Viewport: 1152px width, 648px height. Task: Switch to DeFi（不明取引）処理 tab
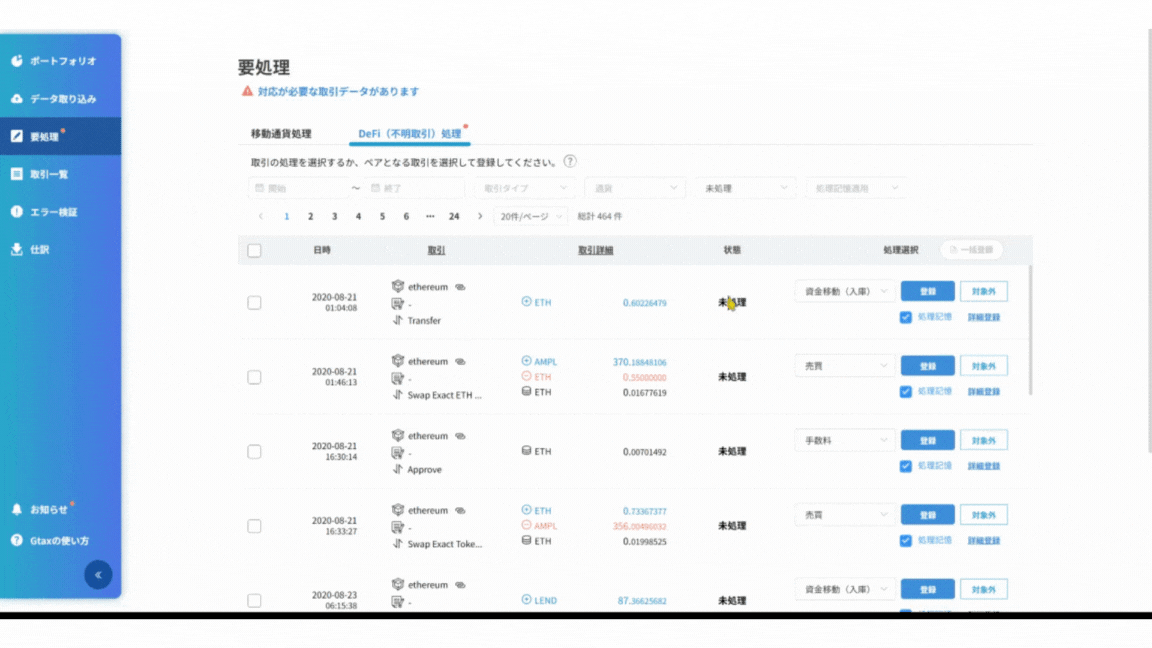409,134
